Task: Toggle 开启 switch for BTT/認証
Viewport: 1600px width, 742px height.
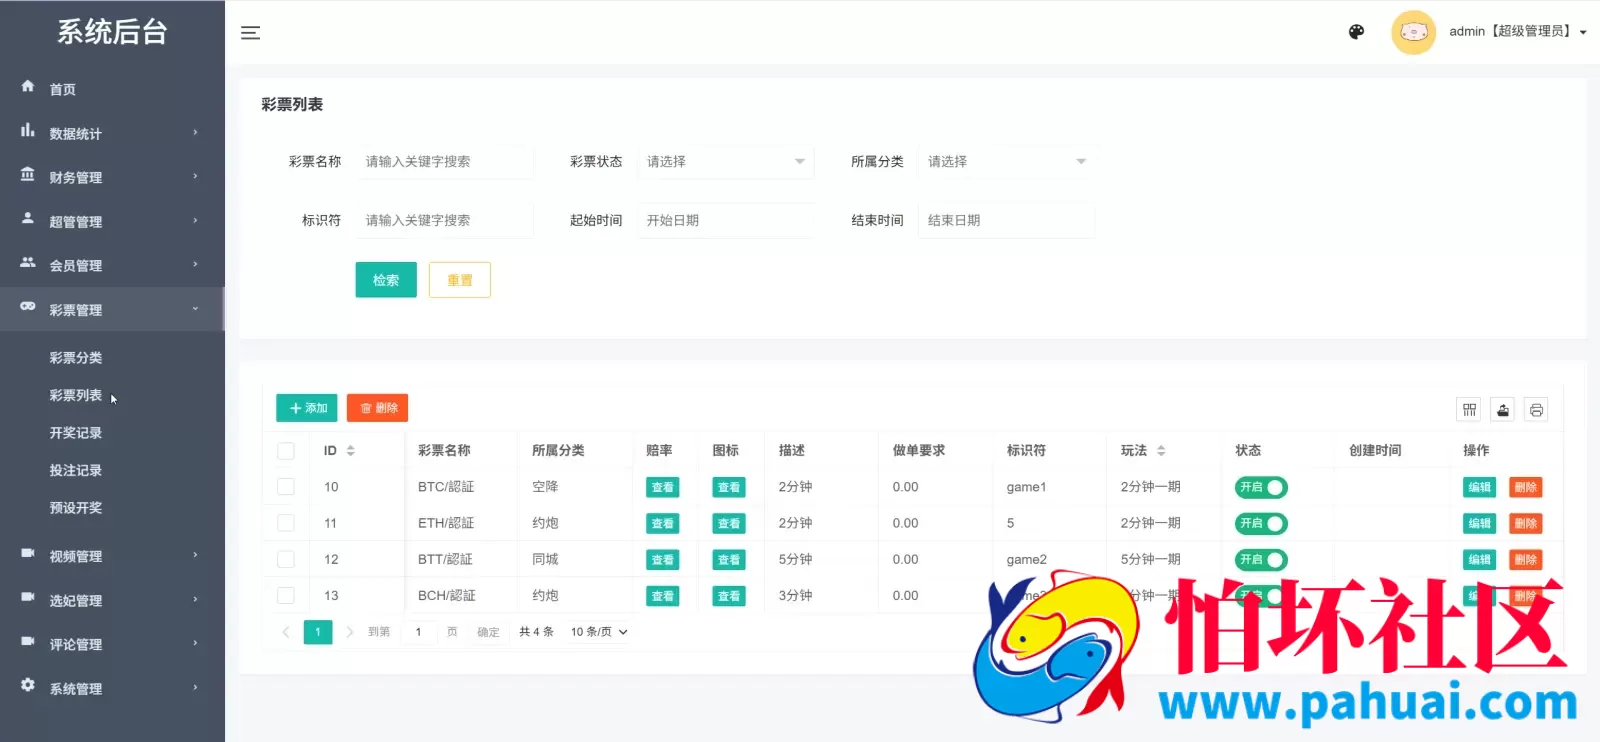Action: (x=1261, y=560)
